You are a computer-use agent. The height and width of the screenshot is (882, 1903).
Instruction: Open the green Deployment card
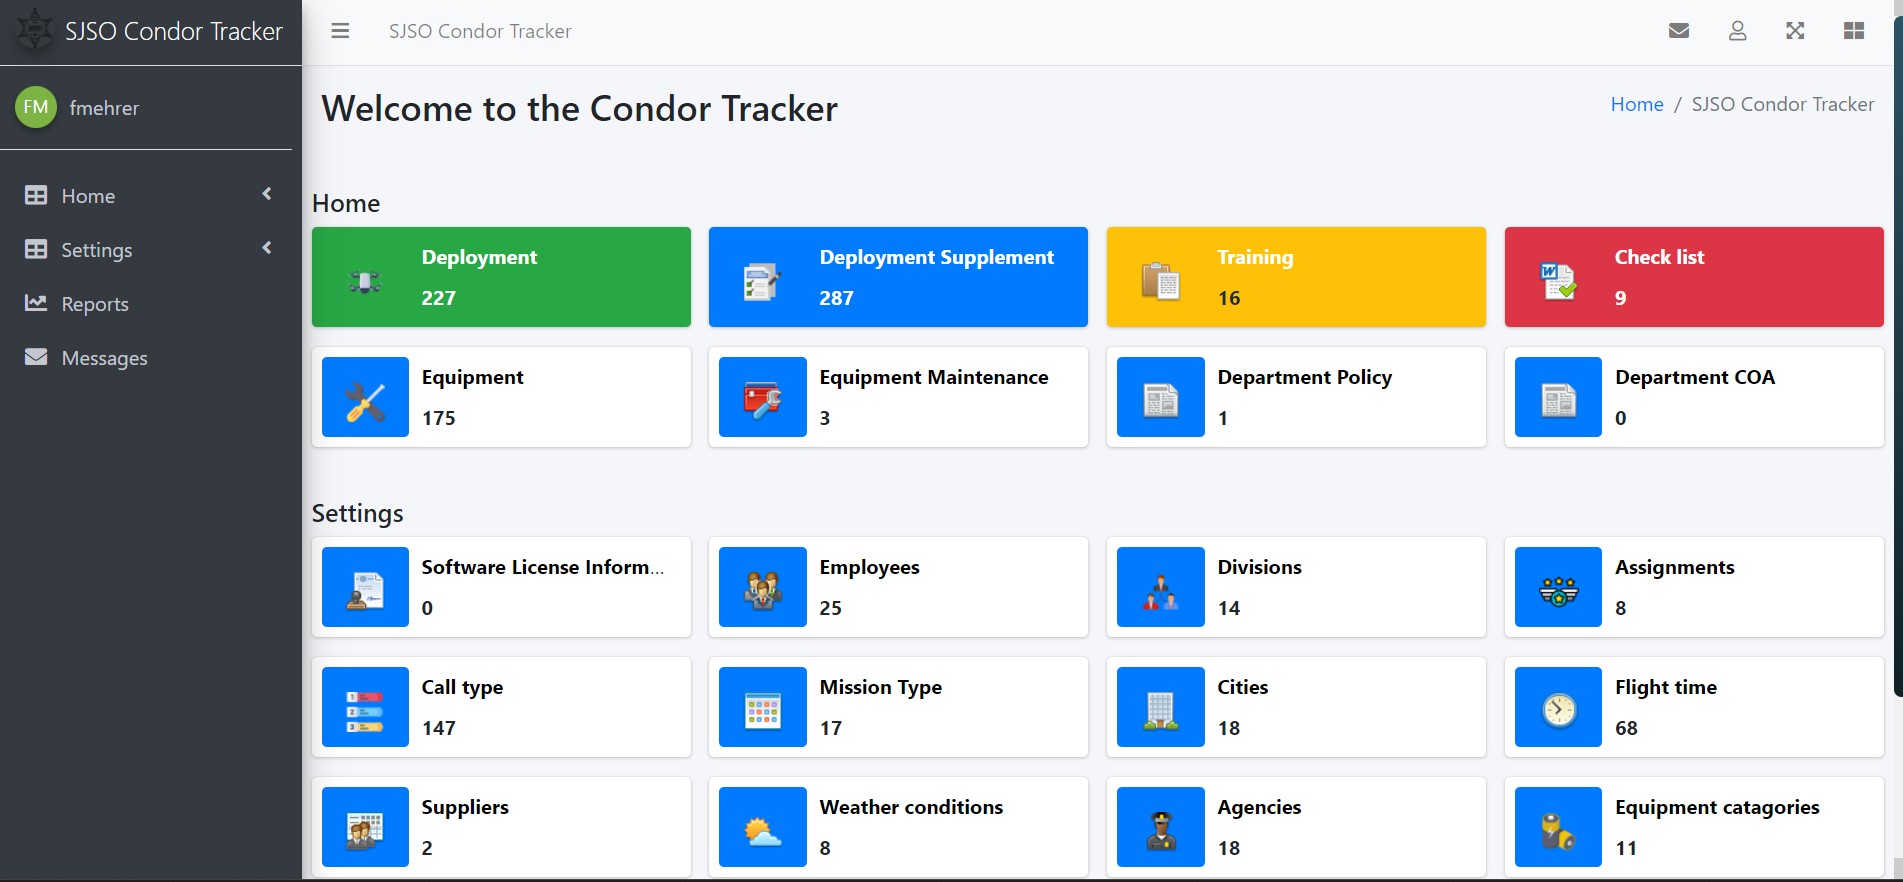[x=501, y=277]
